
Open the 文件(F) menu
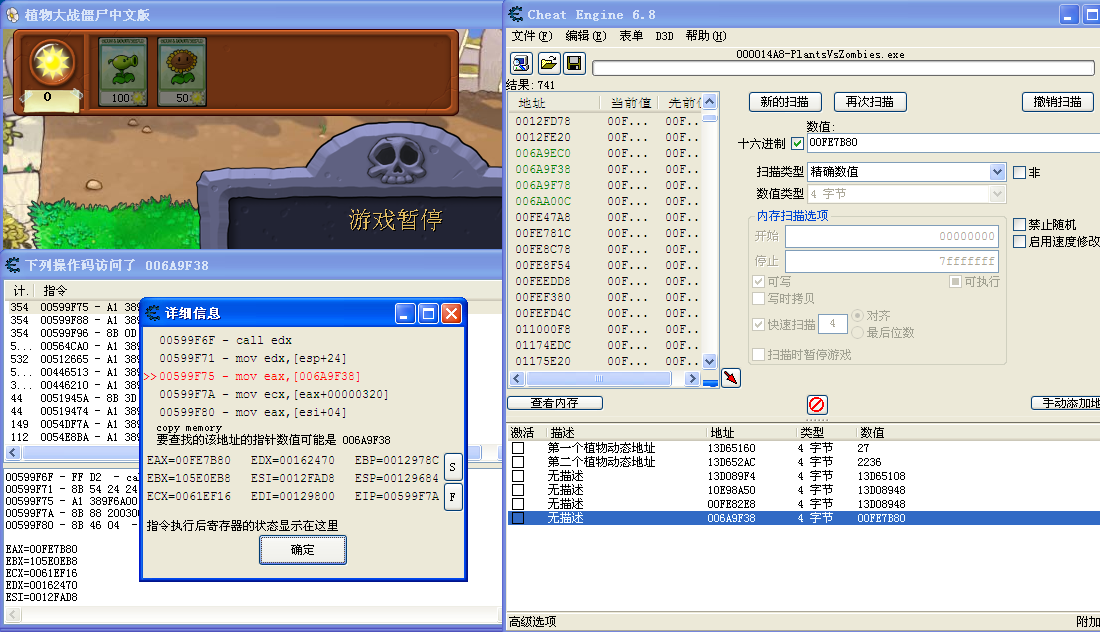click(531, 36)
